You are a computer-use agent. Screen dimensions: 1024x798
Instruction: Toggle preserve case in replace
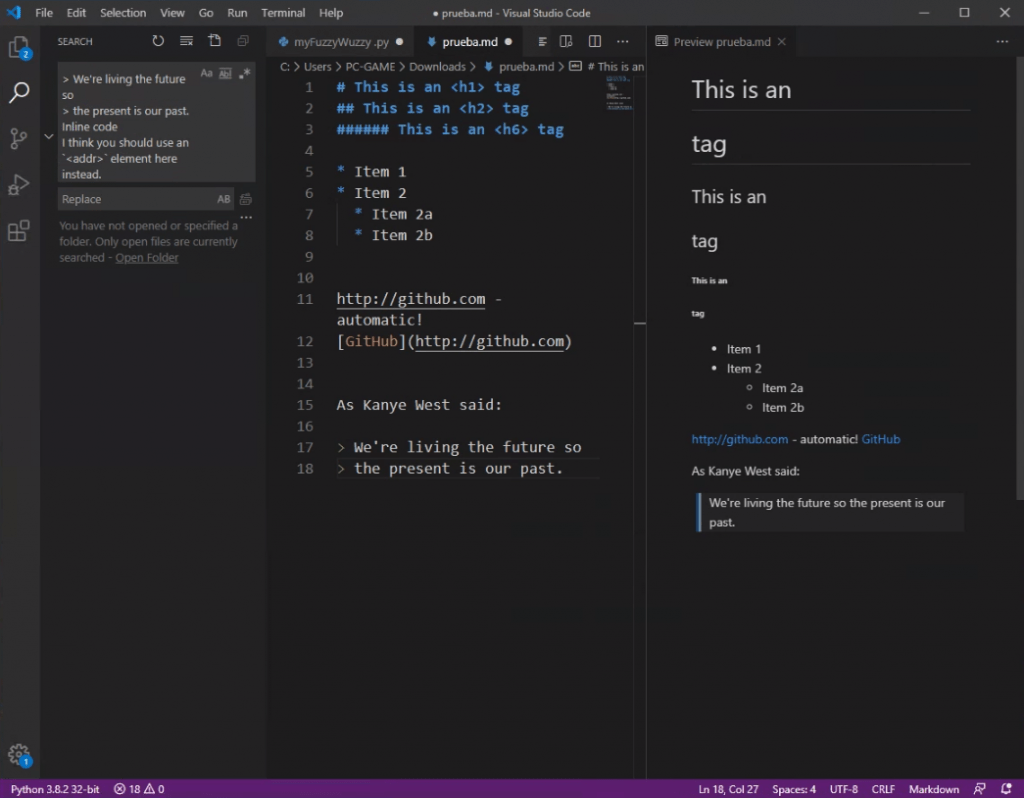pyautogui.click(x=224, y=199)
